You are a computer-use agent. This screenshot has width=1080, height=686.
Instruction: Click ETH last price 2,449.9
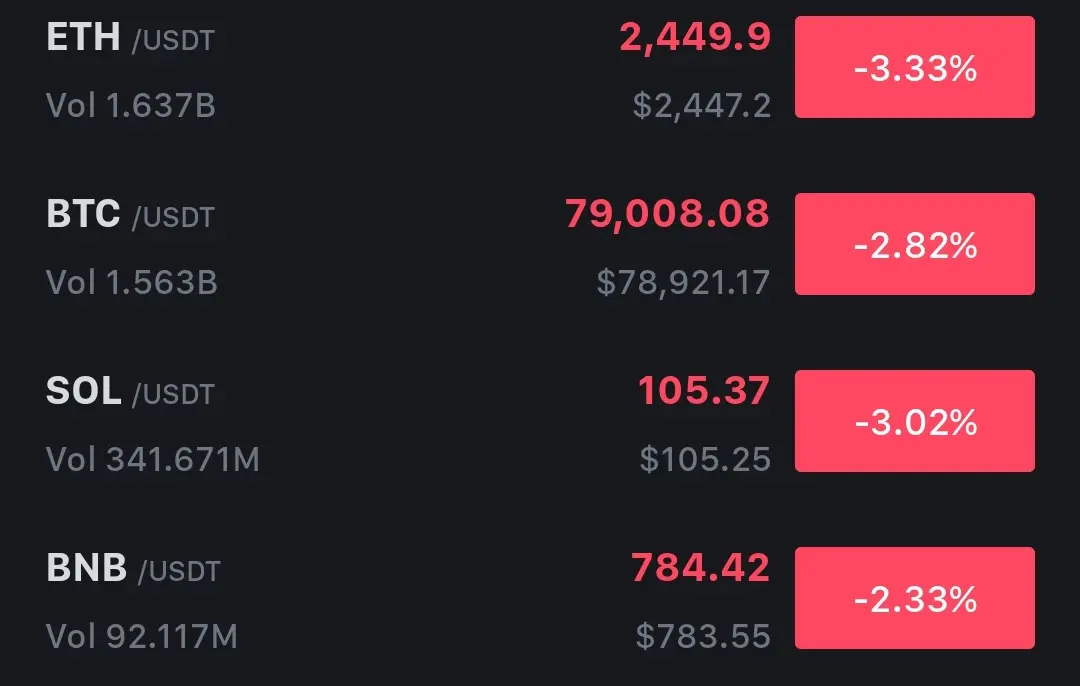click(695, 38)
